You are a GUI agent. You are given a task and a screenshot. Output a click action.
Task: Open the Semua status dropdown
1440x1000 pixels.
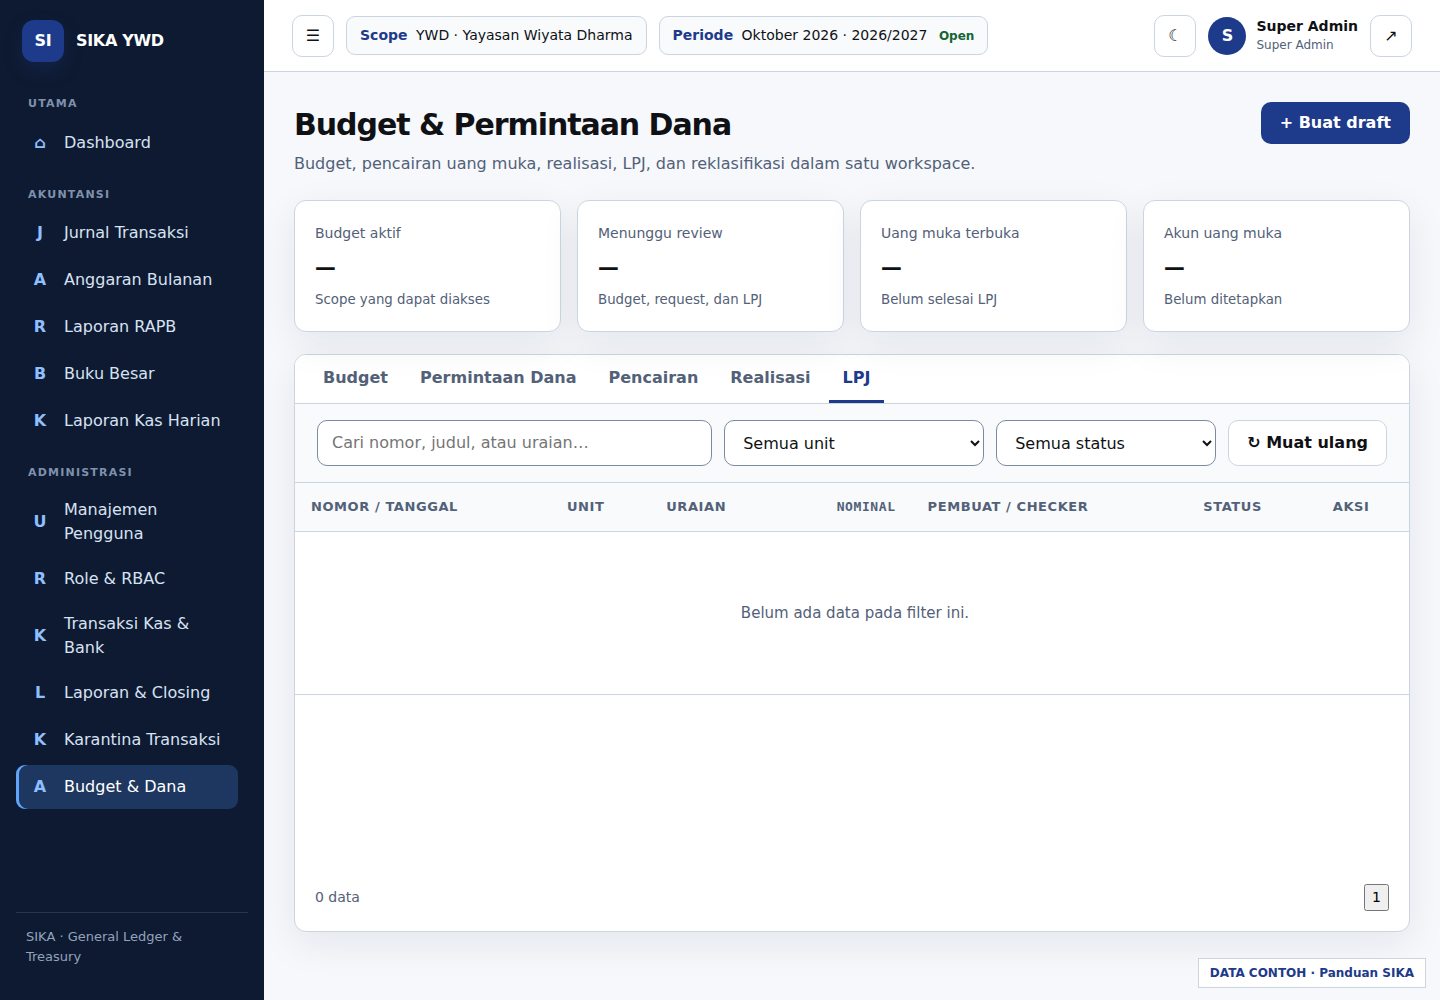coord(1106,443)
